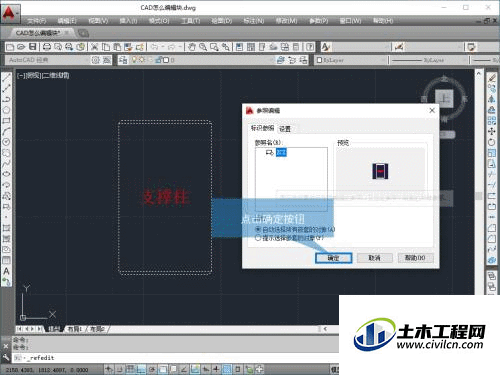Open the Edit menu
500x375 pixels.
coord(67,21)
